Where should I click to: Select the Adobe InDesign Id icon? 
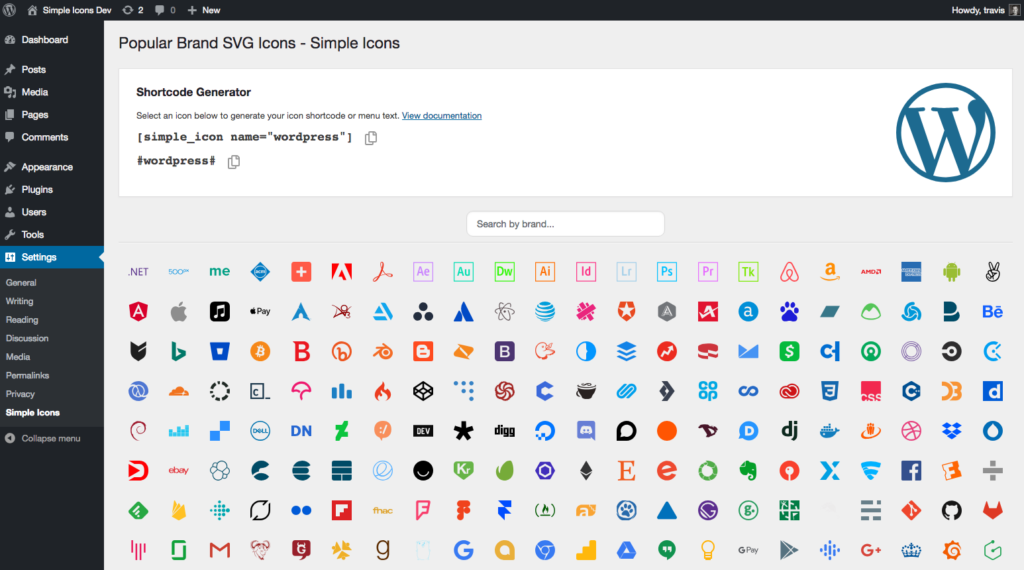tap(586, 272)
